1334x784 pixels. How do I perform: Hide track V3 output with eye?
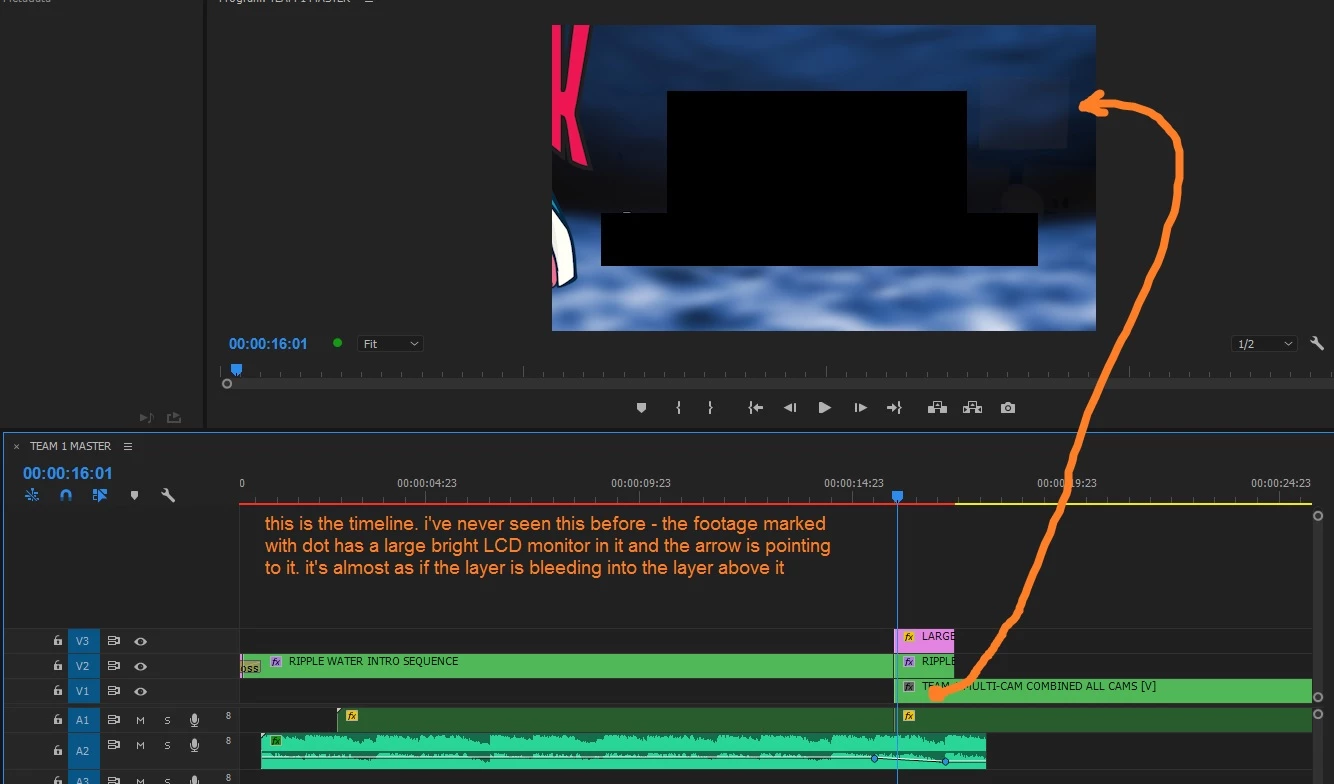[x=141, y=641]
